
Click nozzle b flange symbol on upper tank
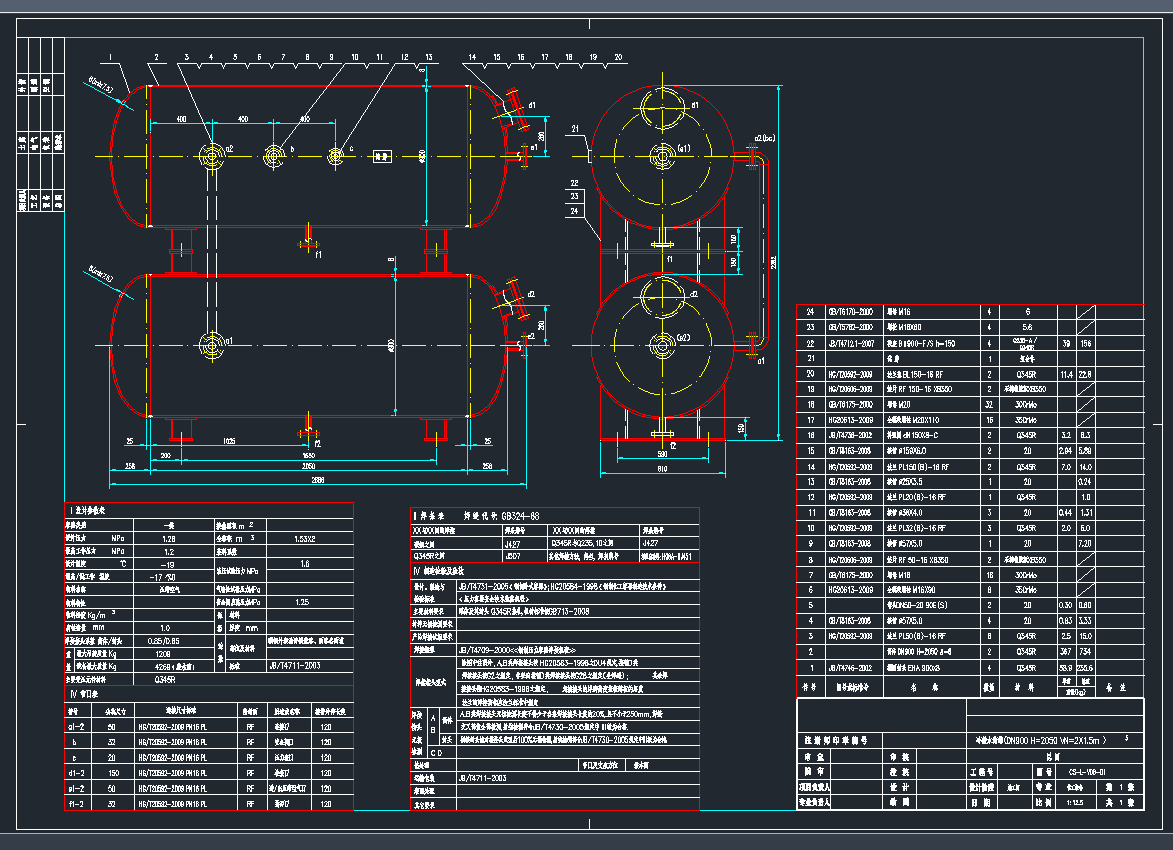point(273,155)
